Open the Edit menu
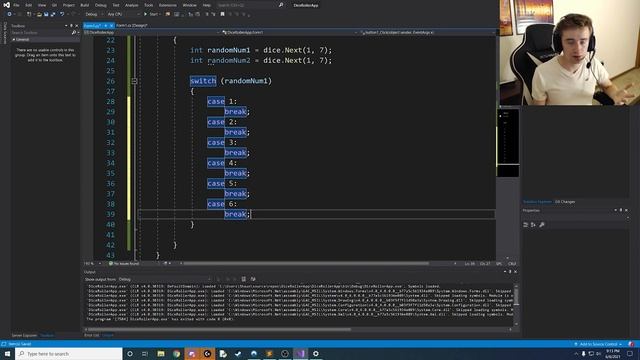 pos(29,5)
